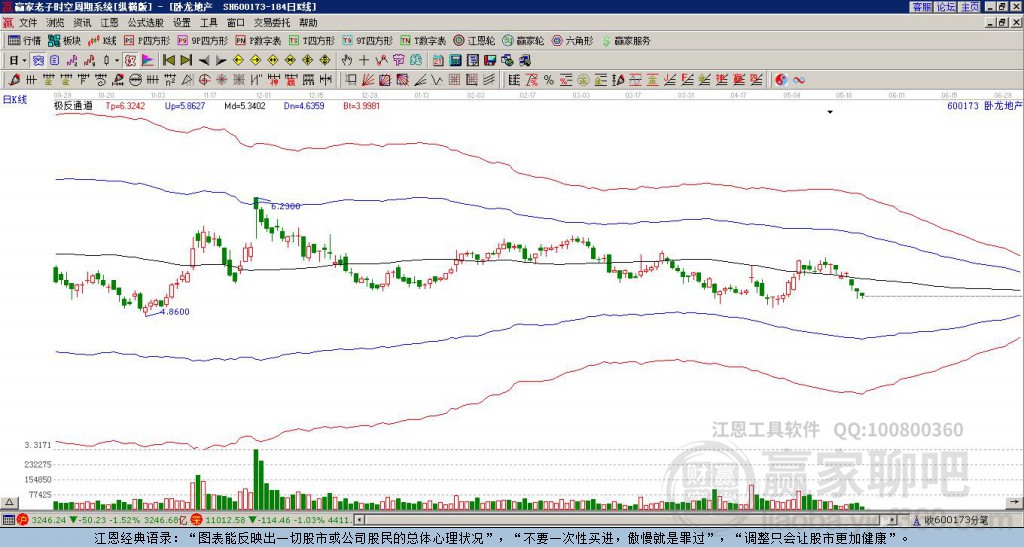Click the infinity loop icon
The width and height of the screenshot is (1024, 548).
pyautogui.click(x=799, y=80)
